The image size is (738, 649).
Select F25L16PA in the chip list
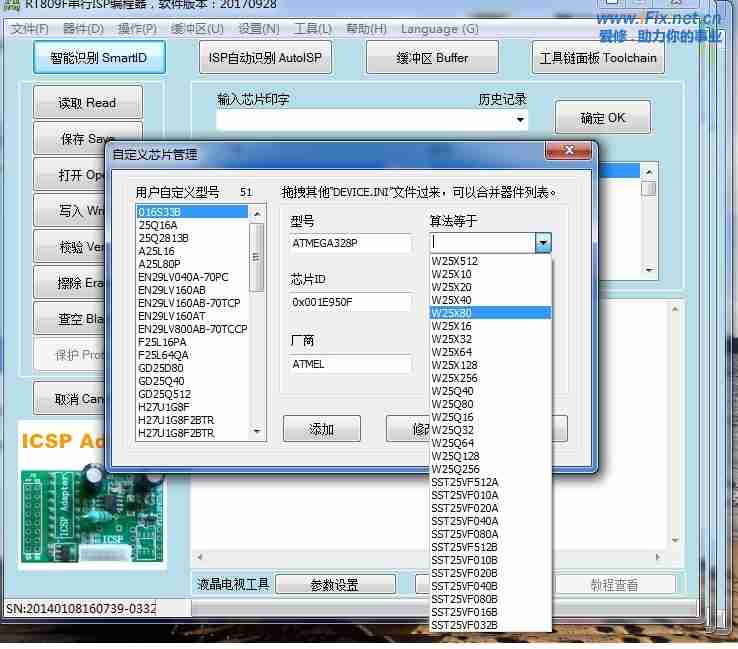(x=192, y=342)
